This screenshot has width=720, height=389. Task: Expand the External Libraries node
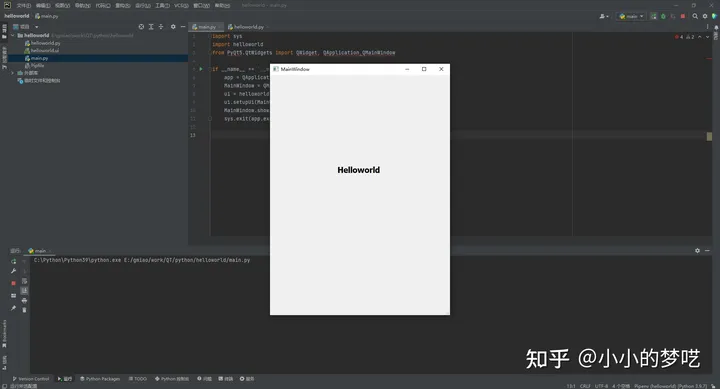tap(13, 73)
